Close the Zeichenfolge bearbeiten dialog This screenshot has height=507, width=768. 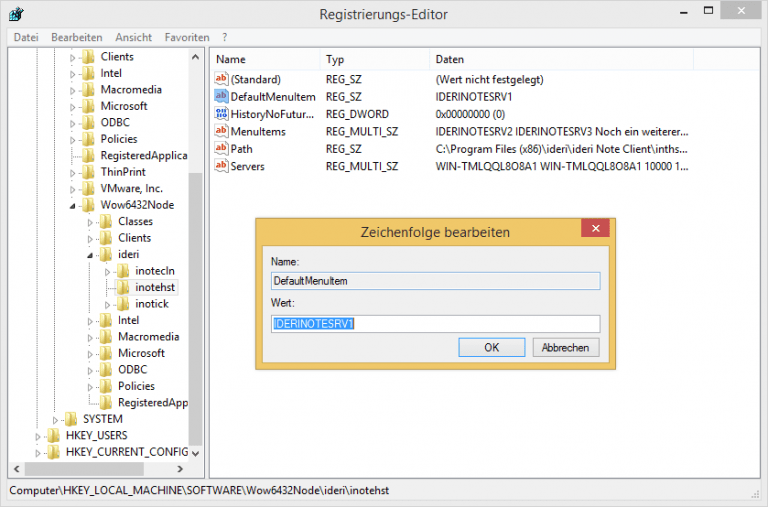click(x=595, y=228)
